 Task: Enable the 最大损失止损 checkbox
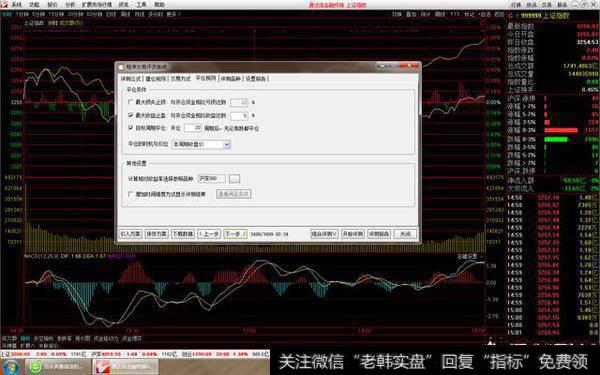tap(130, 102)
